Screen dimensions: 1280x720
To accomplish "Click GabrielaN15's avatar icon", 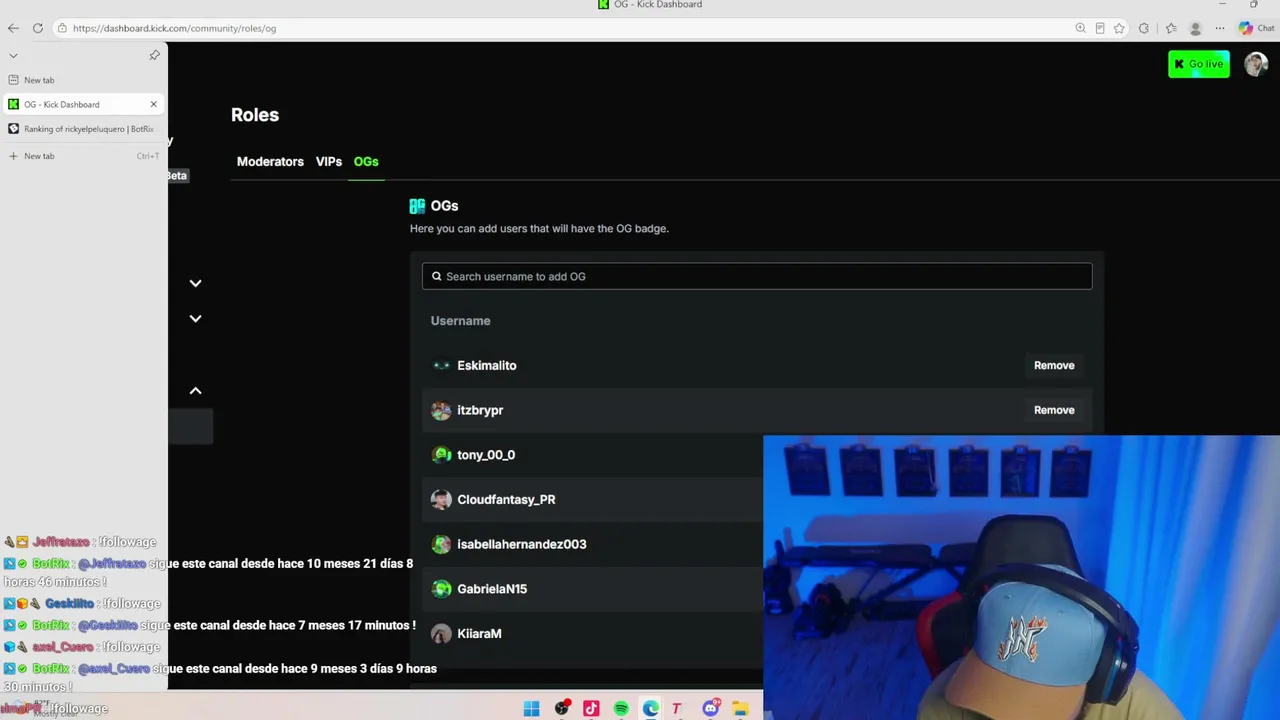I will pos(441,589).
